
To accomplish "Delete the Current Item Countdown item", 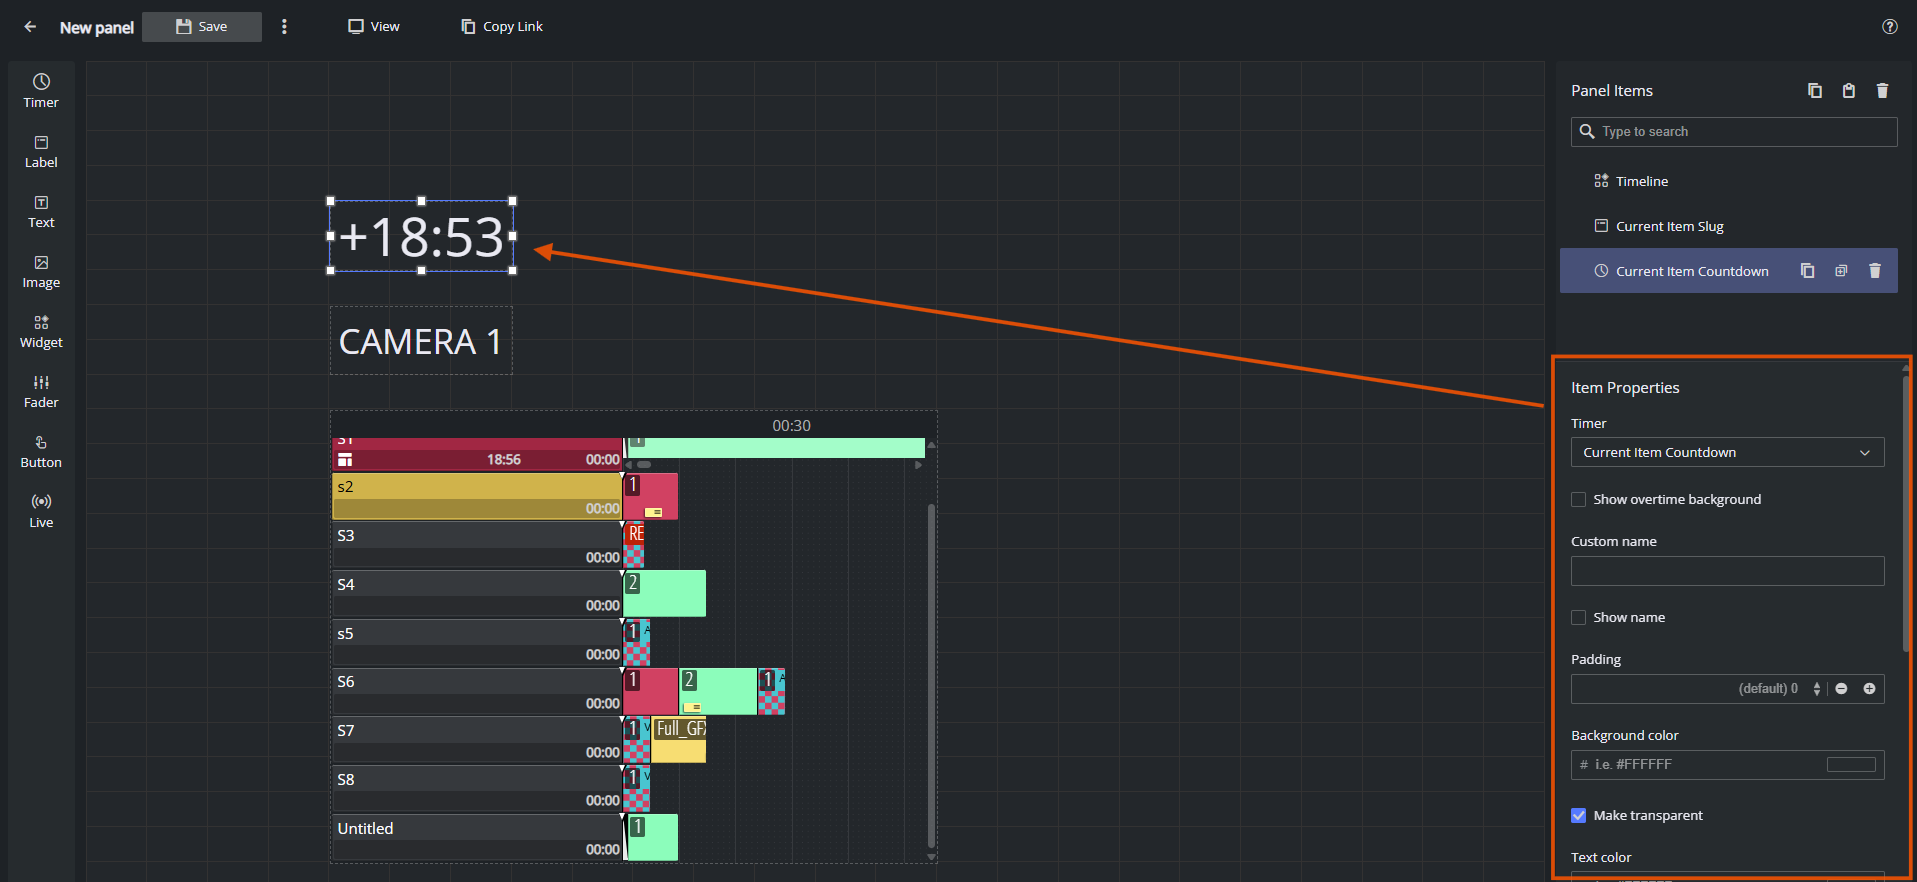I will [1875, 271].
